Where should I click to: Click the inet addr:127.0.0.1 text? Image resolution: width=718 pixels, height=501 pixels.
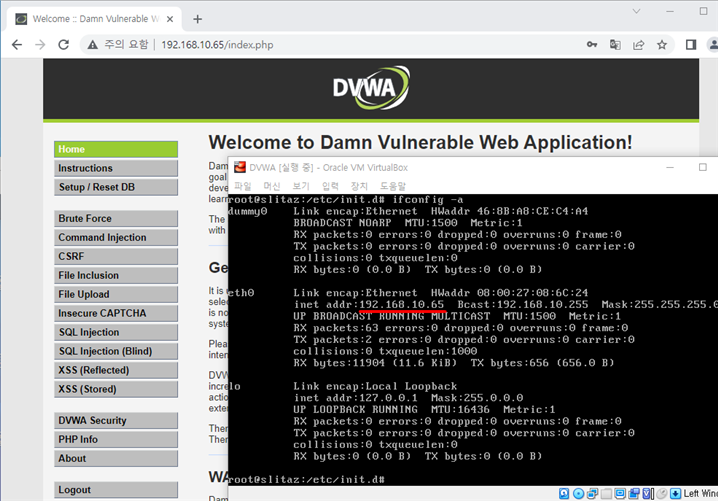coord(356,398)
